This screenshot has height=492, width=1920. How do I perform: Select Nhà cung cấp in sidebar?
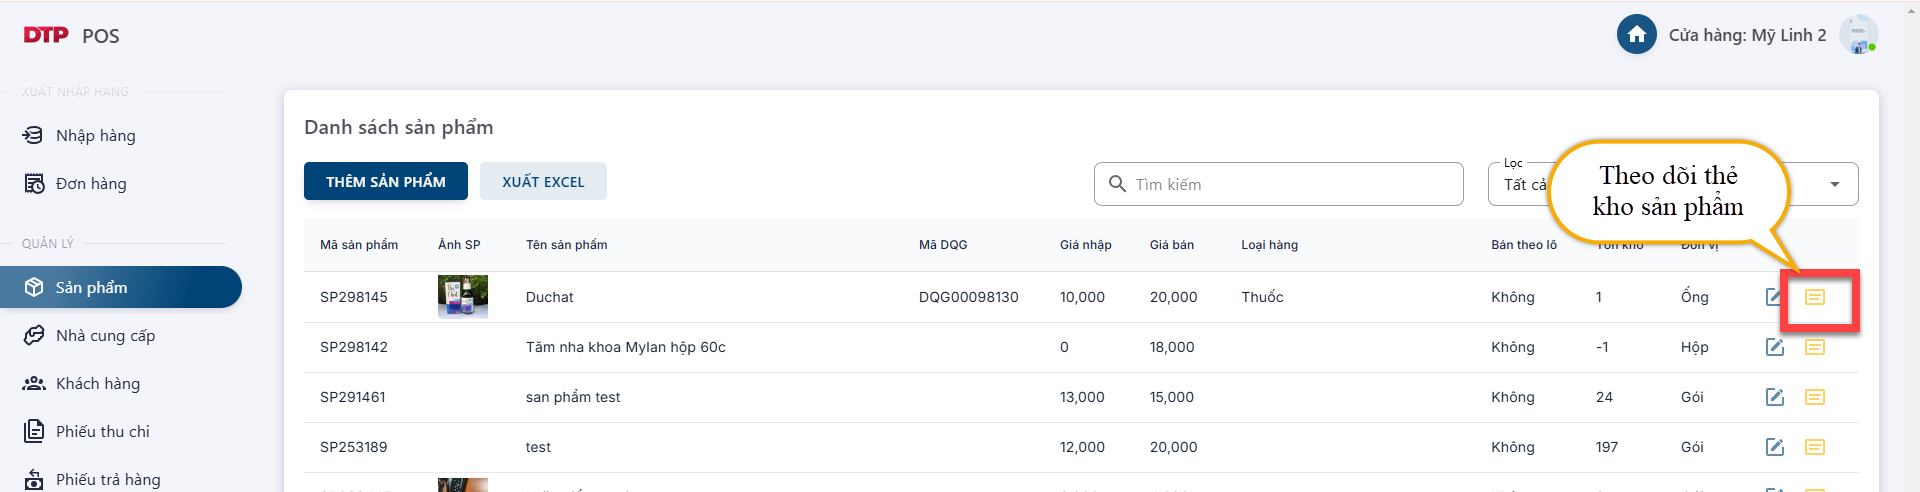(x=105, y=336)
